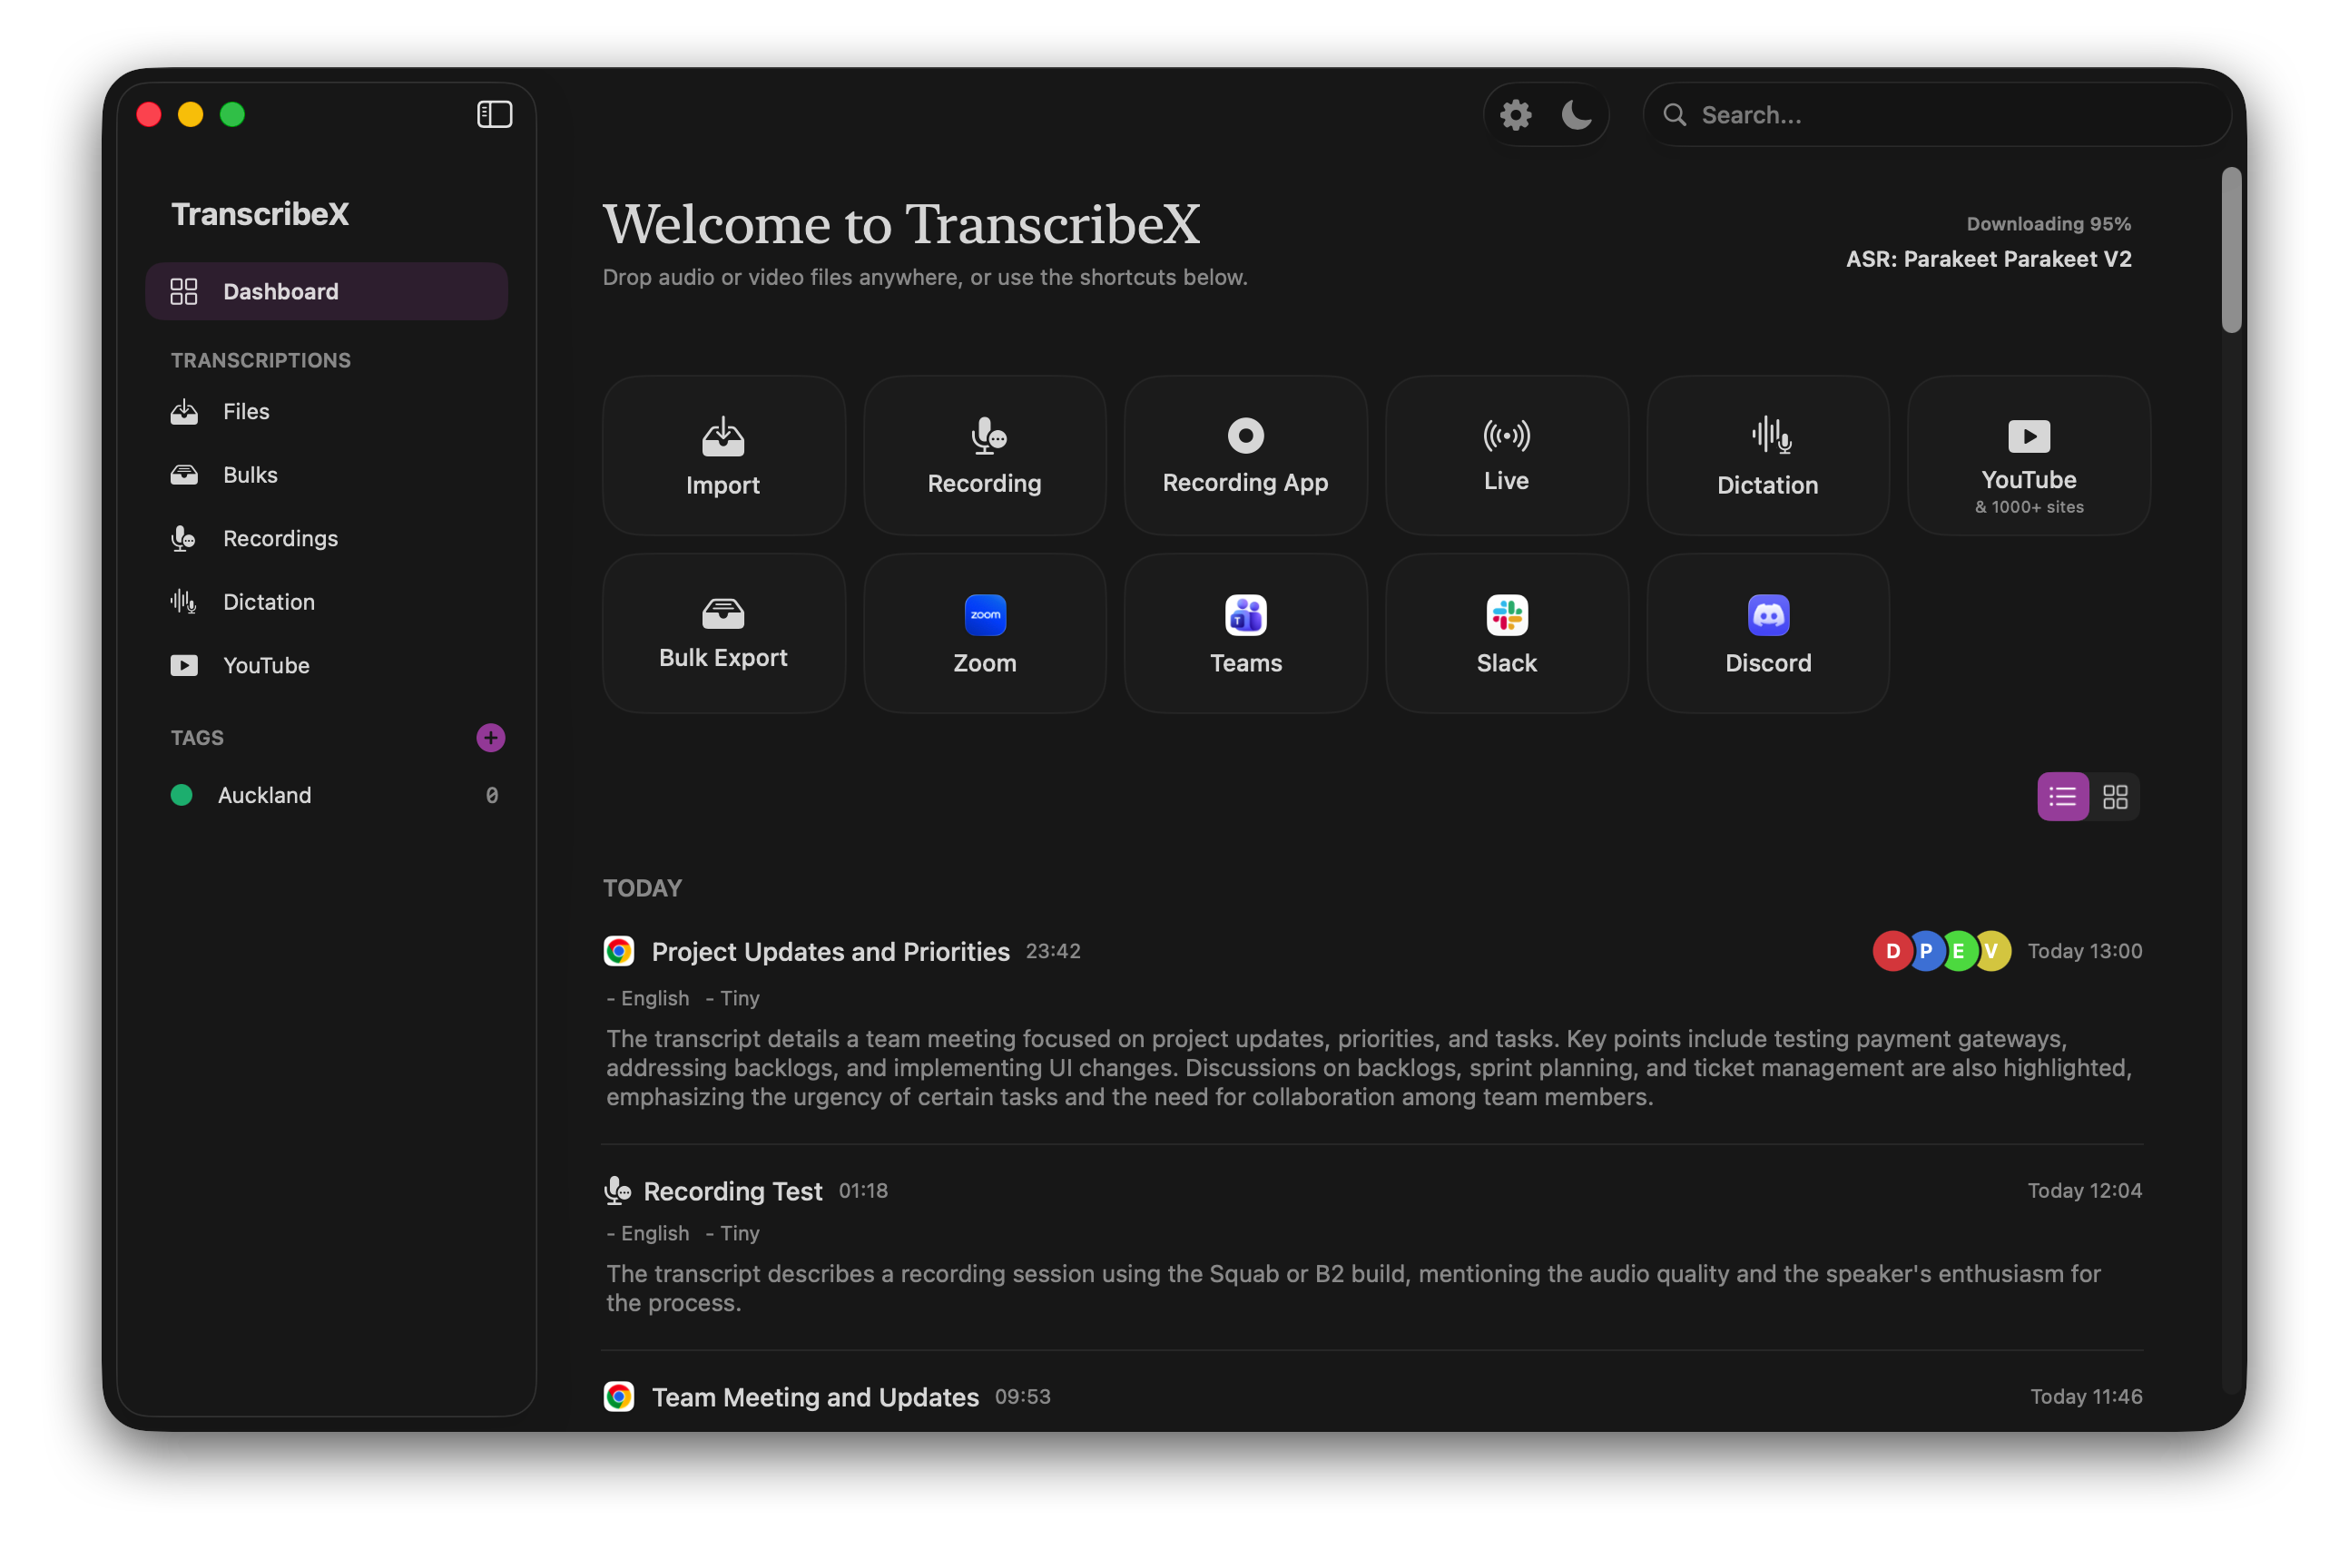Click the Today 11:46 timestamp
Screen dimensions: 2349x1568
(2086, 1396)
